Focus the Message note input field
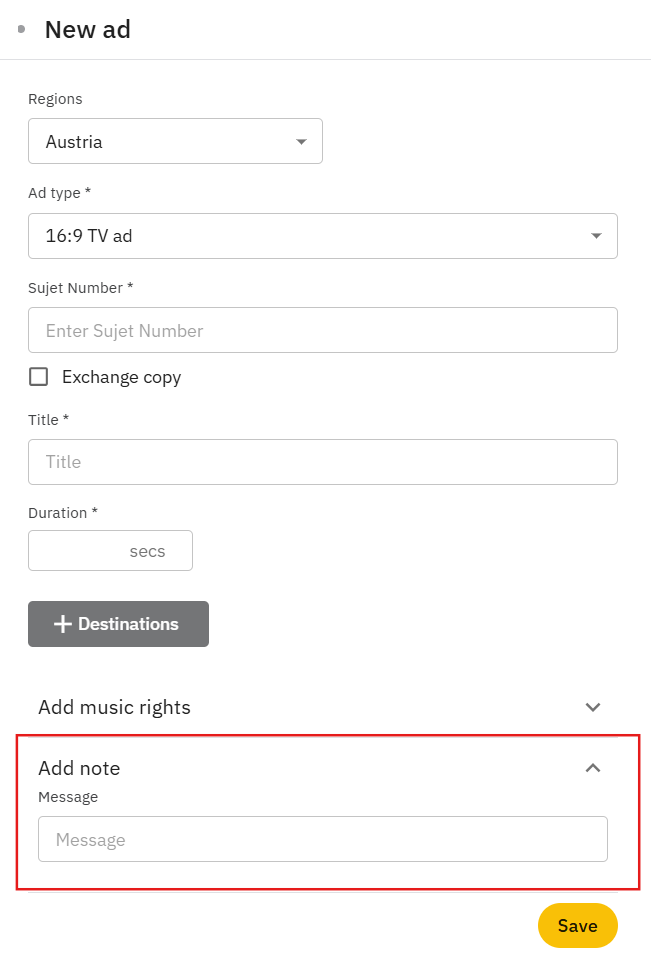The width and height of the screenshot is (651, 963). coord(322,839)
